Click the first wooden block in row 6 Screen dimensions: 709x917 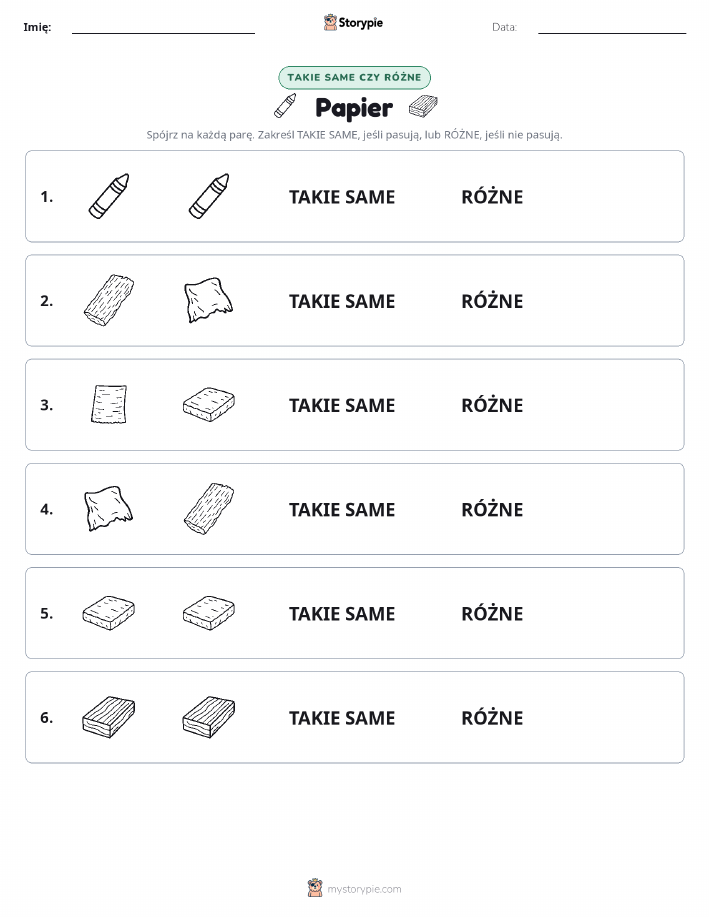tap(109, 717)
